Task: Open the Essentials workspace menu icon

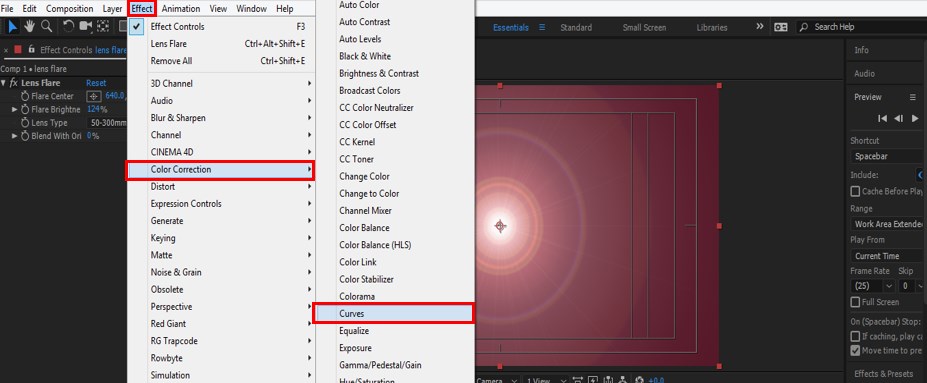Action: 542,27
